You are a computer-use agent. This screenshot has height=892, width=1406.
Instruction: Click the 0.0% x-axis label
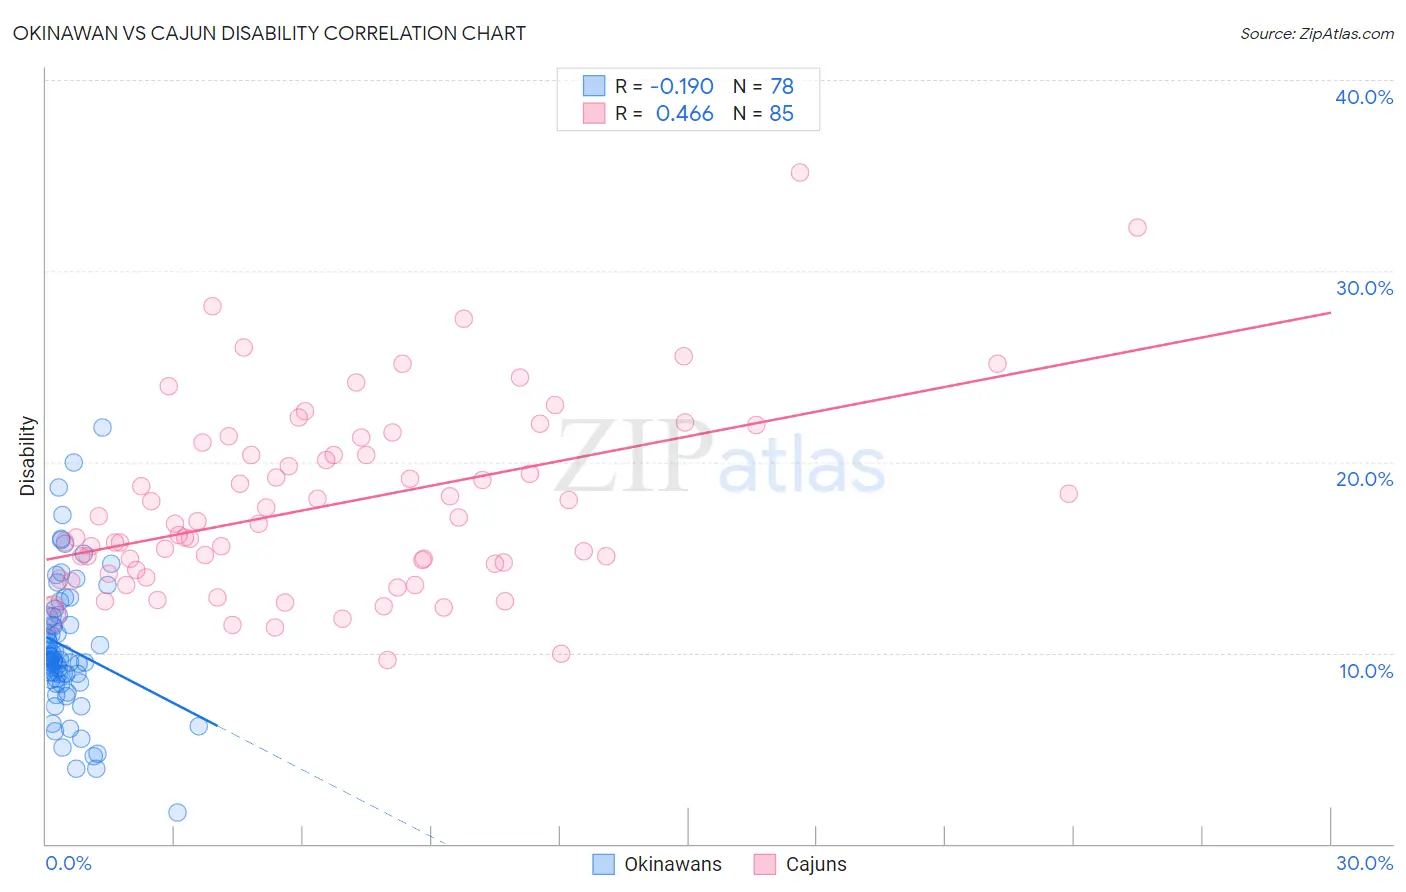[x=68, y=863]
